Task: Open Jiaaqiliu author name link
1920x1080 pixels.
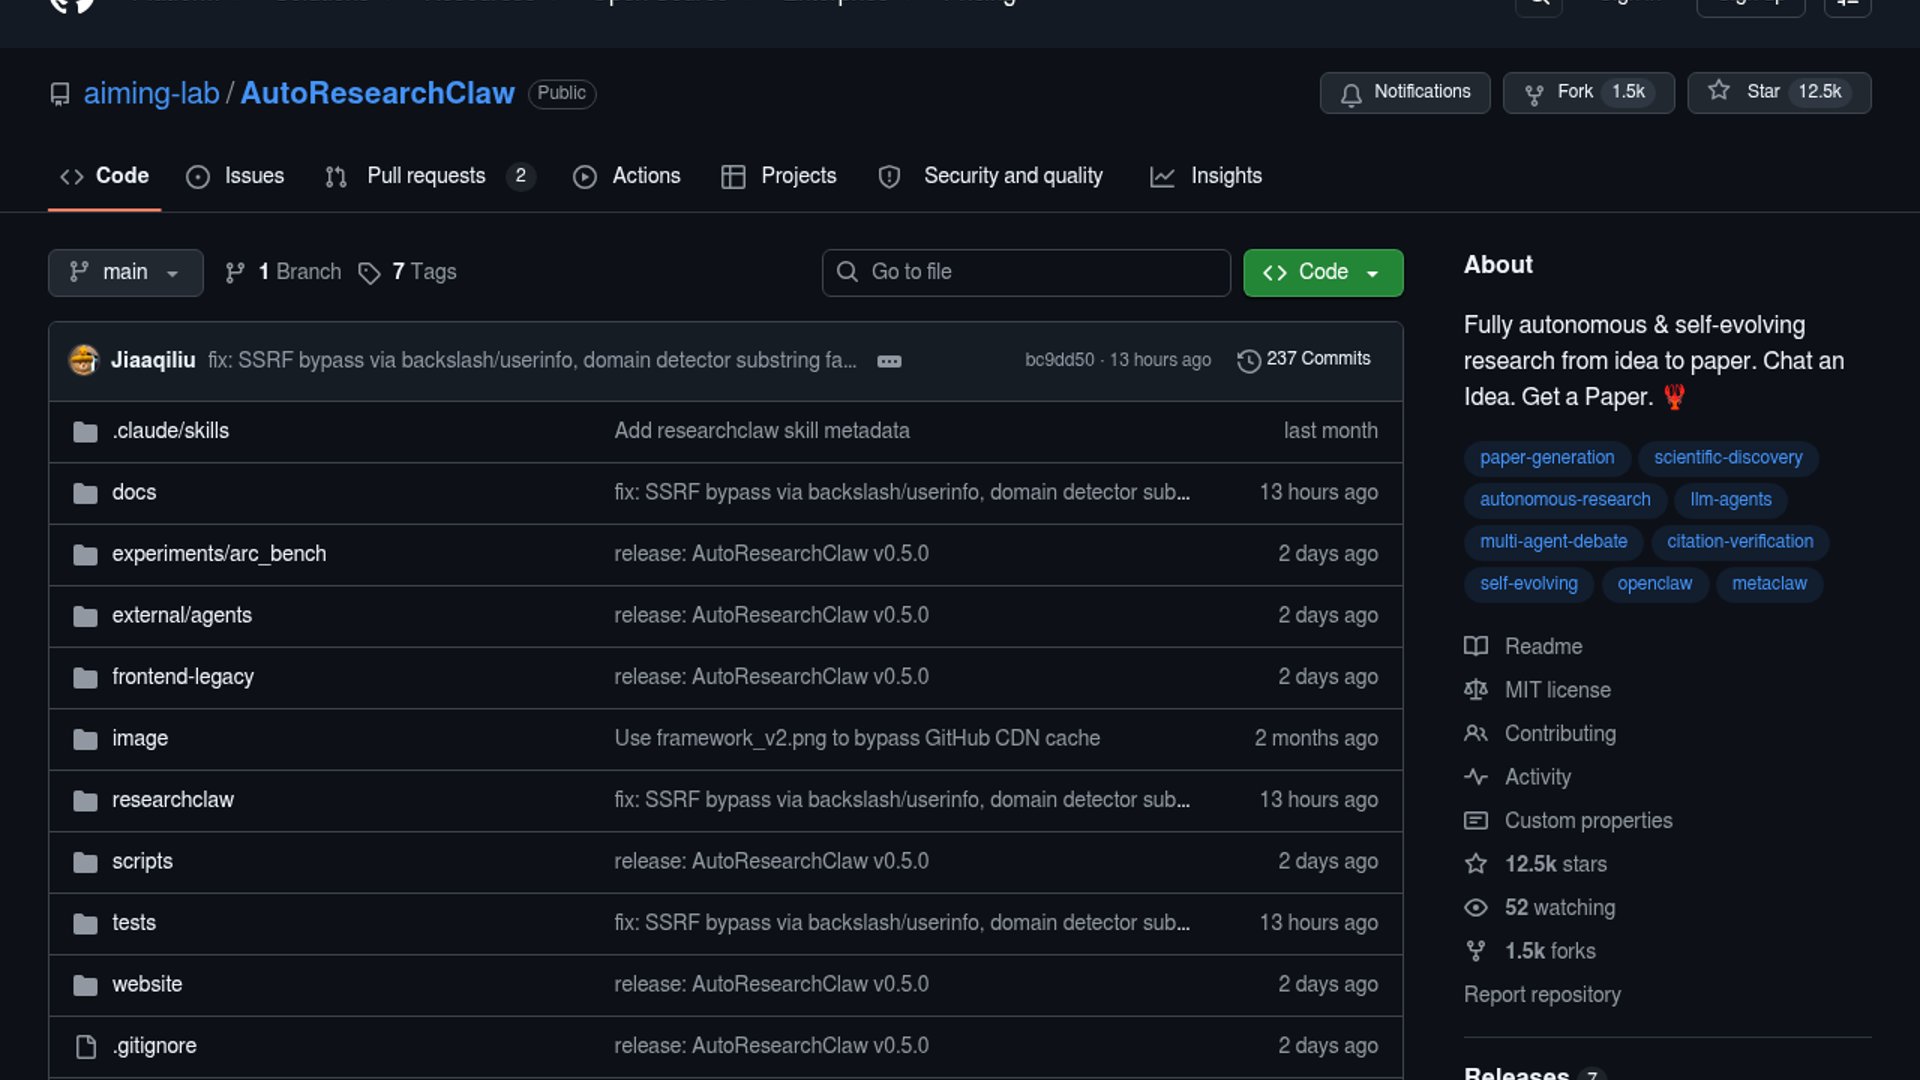Action: click(x=153, y=360)
